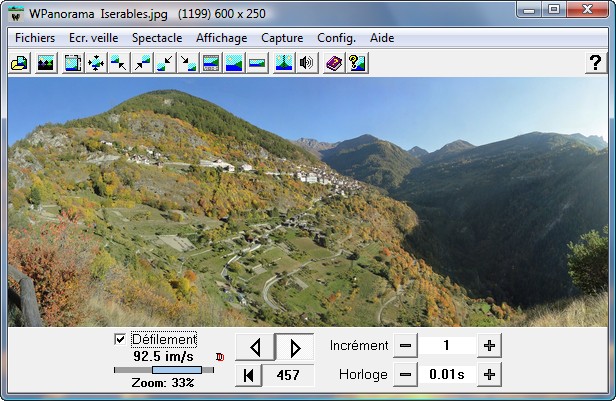Viewport: 616px width, 401px height.
Task: Click move-to-top-left corner arrow icon
Action: click(119, 63)
